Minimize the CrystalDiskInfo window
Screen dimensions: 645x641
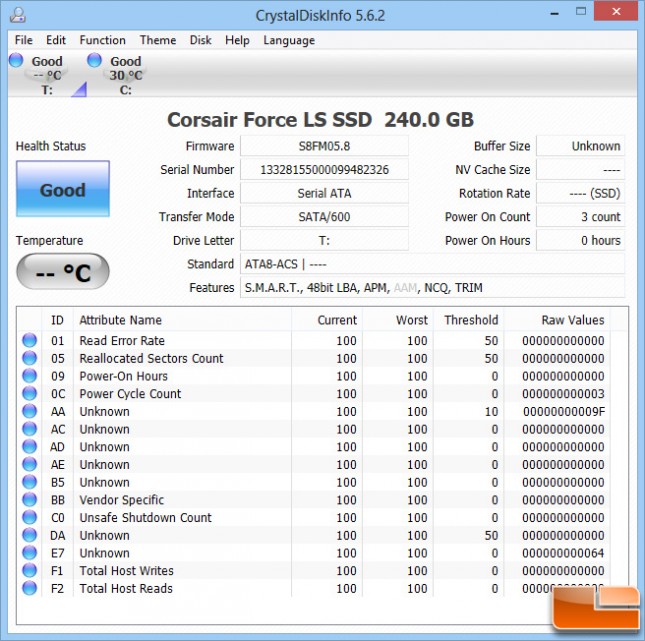point(555,14)
